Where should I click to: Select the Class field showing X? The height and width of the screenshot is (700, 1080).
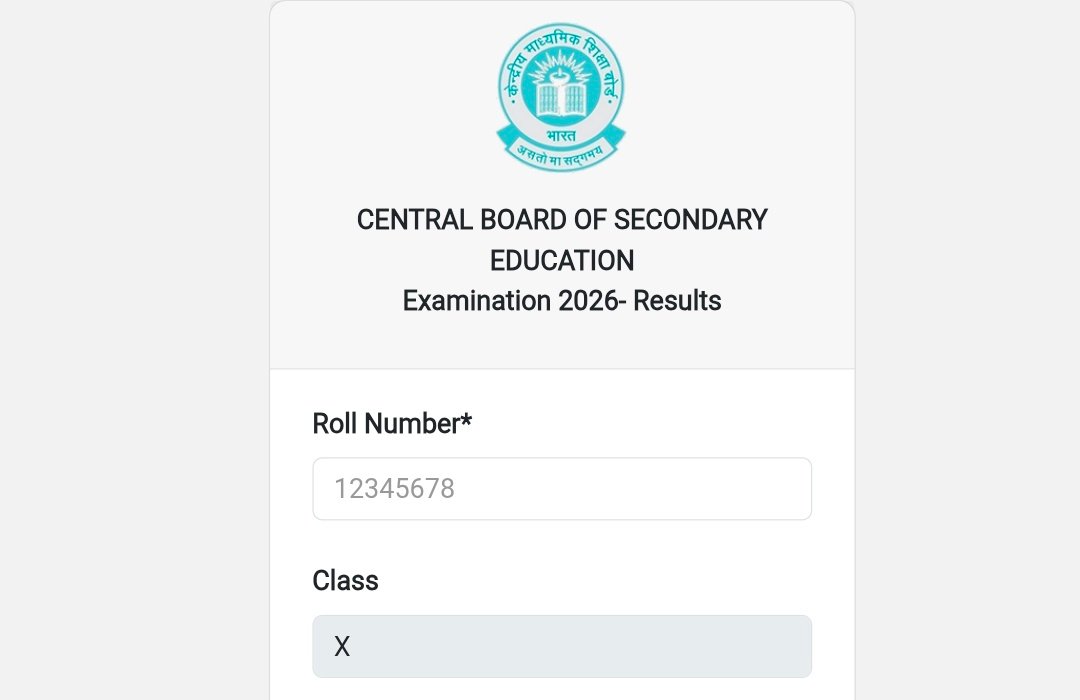pyautogui.click(x=561, y=646)
